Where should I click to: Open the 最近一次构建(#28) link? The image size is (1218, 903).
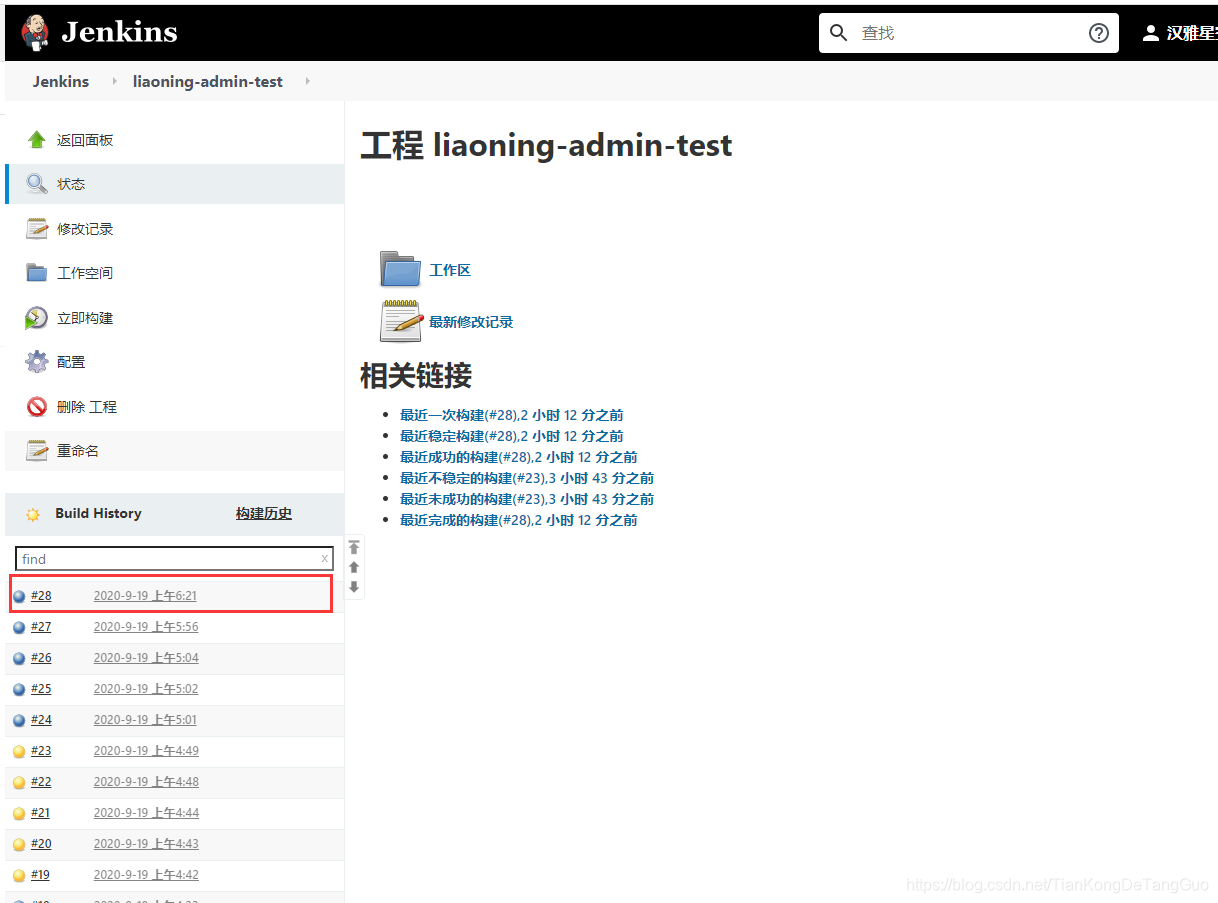[x=512, y=415]
